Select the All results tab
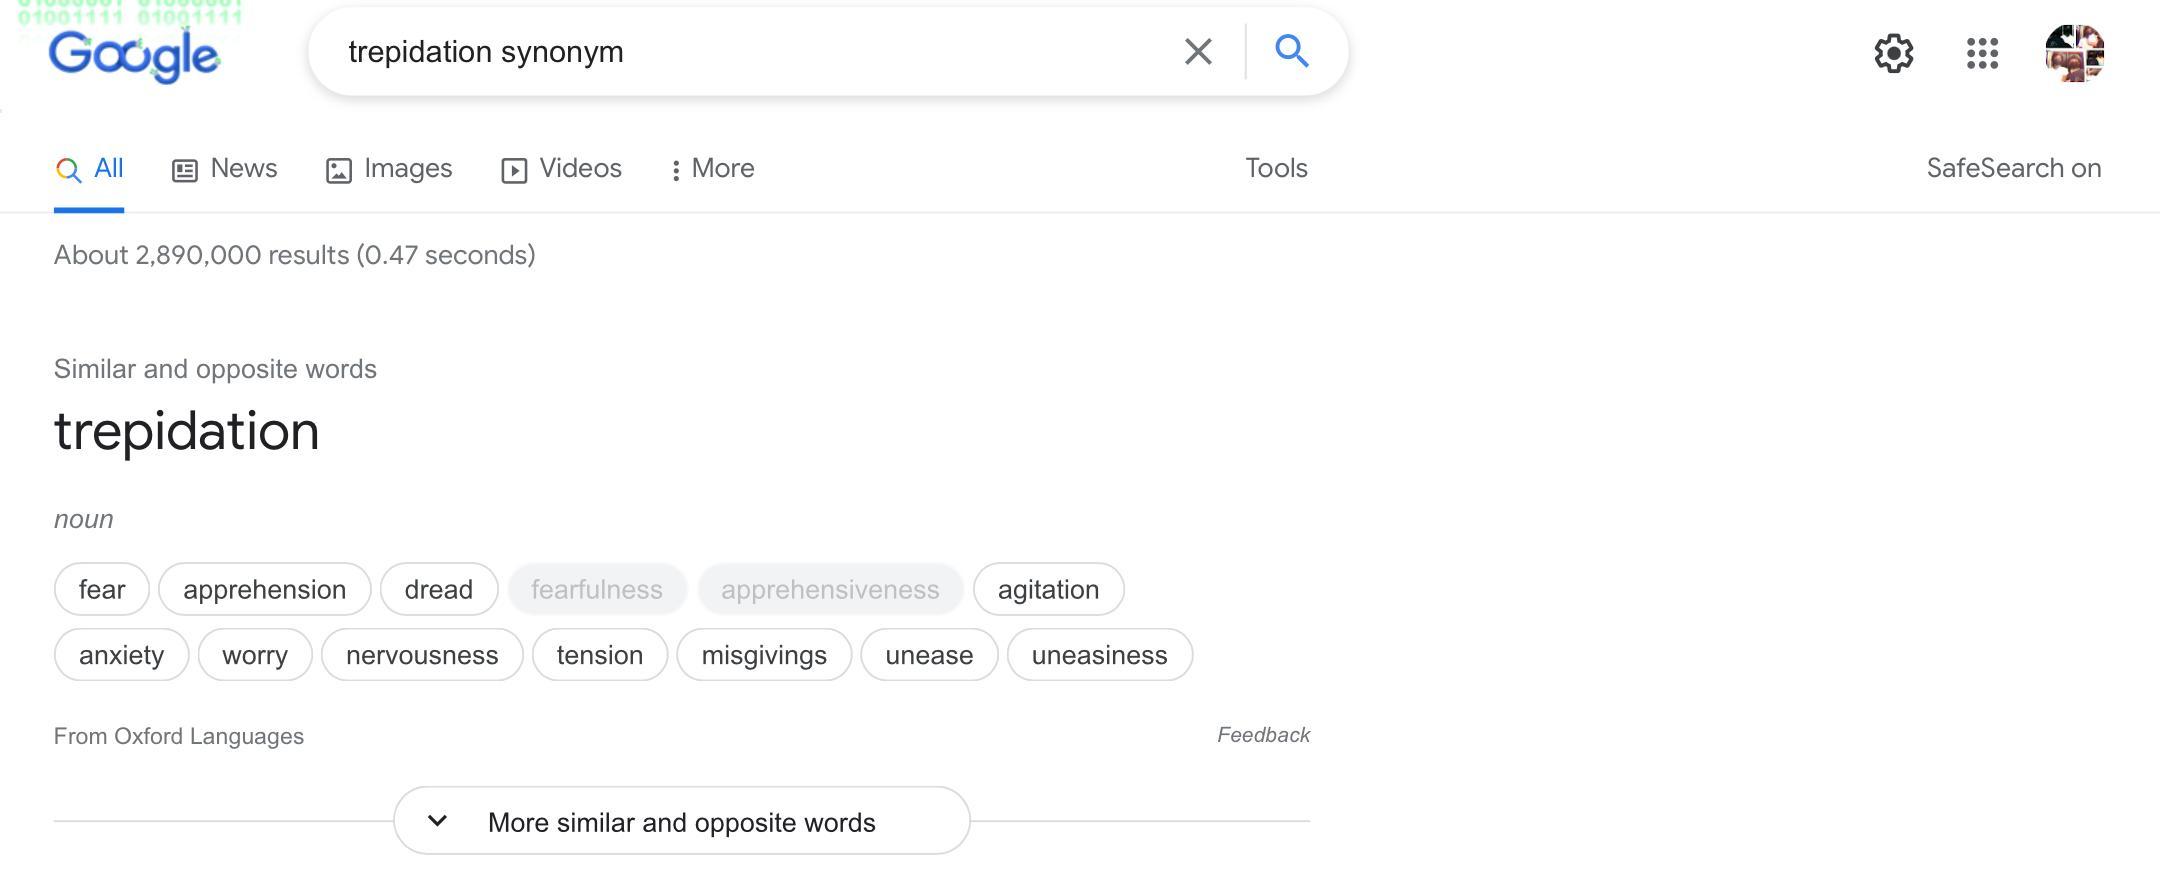The image size is (2160, 888). 89,169
